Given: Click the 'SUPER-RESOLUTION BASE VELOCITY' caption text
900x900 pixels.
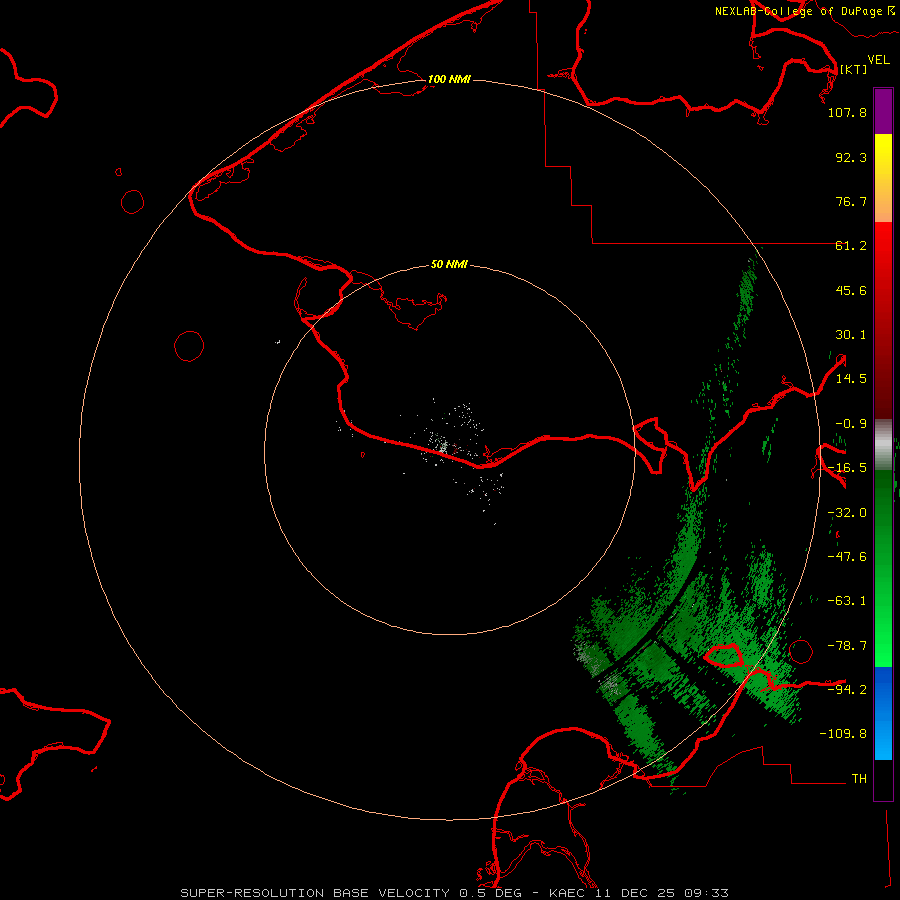Looking at the screenshot, I should click(x=315, y=893).
